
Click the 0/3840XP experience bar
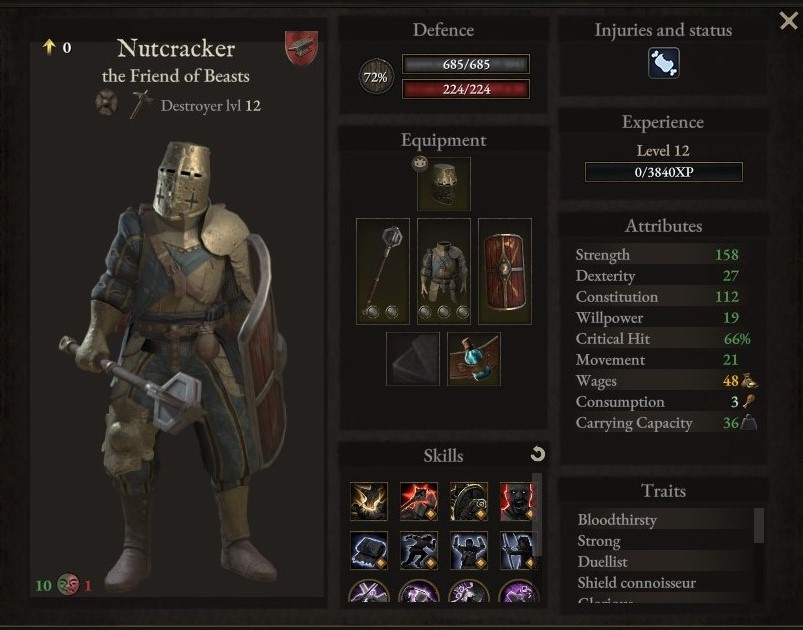(664, 172)
